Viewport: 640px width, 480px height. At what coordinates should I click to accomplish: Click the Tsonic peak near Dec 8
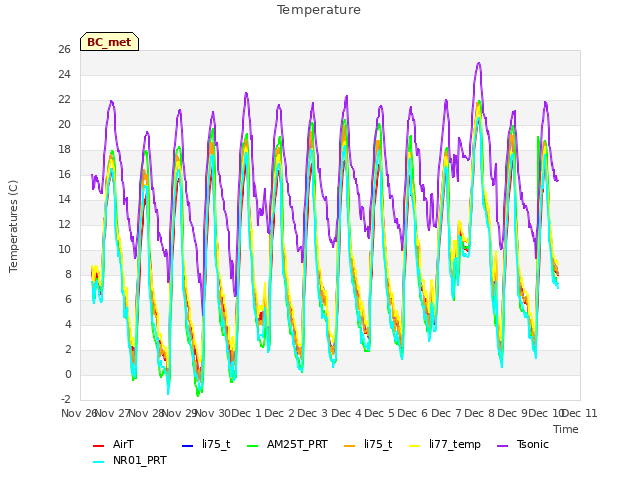(x=479, y=63)
